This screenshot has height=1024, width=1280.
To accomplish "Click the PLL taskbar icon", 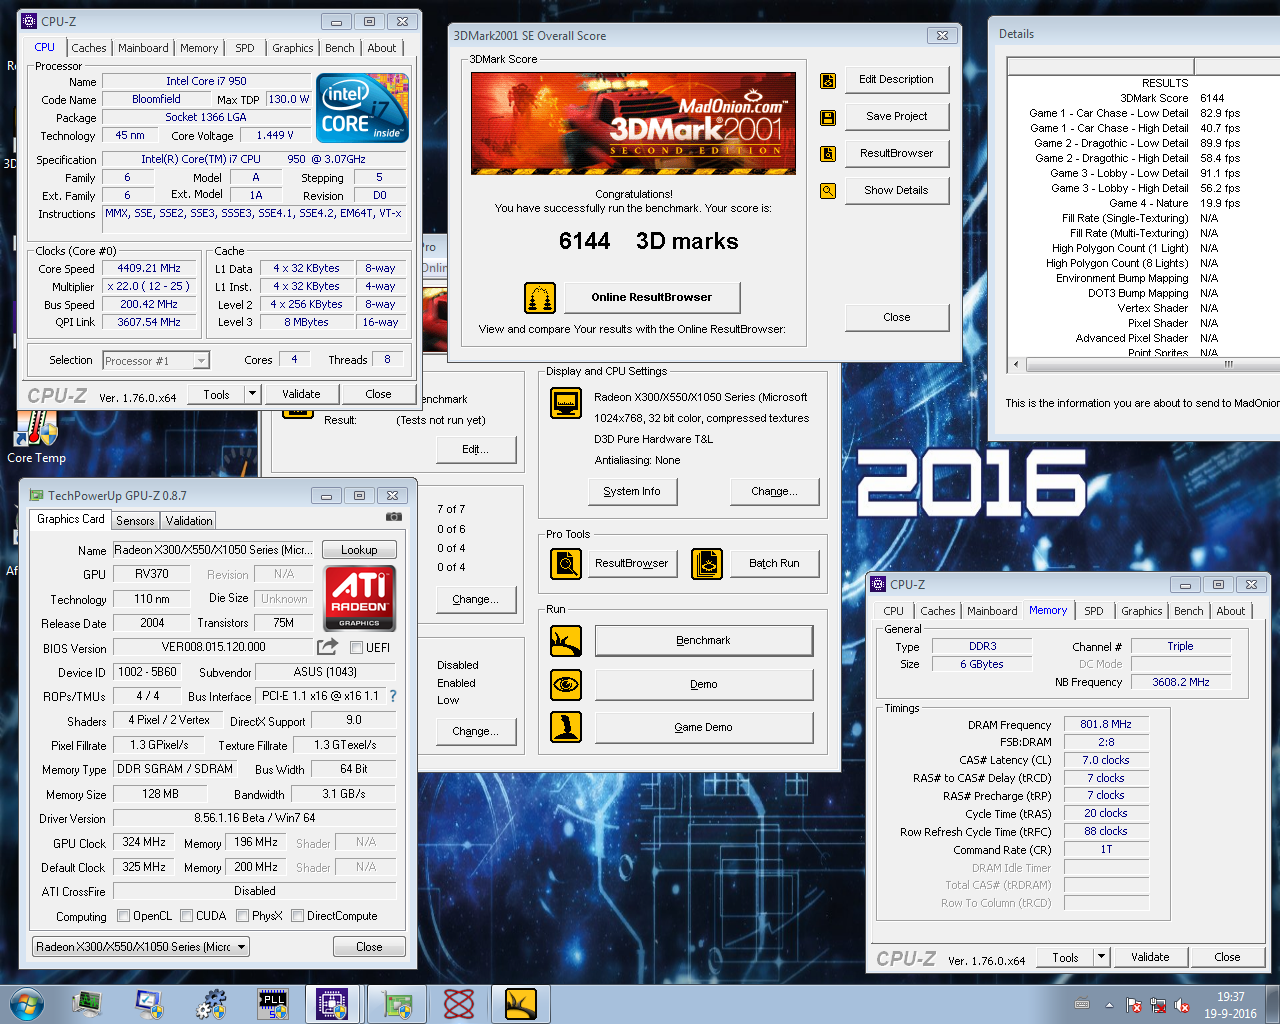I will 273,1004.
